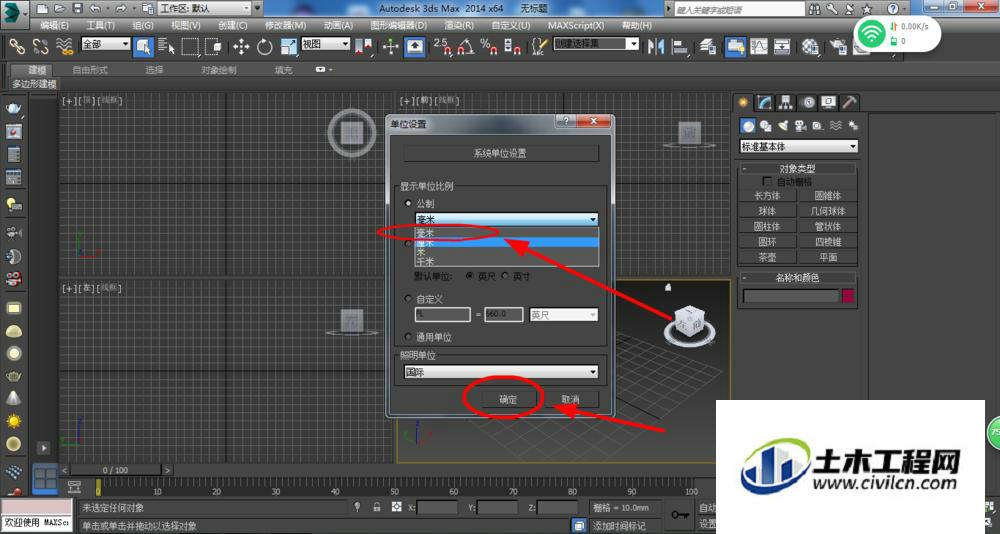Image resolution: width=1000 pixels, height=534 pixels.
Task: Click the Mirror tool icon
Action: click(x=655, y=46)
